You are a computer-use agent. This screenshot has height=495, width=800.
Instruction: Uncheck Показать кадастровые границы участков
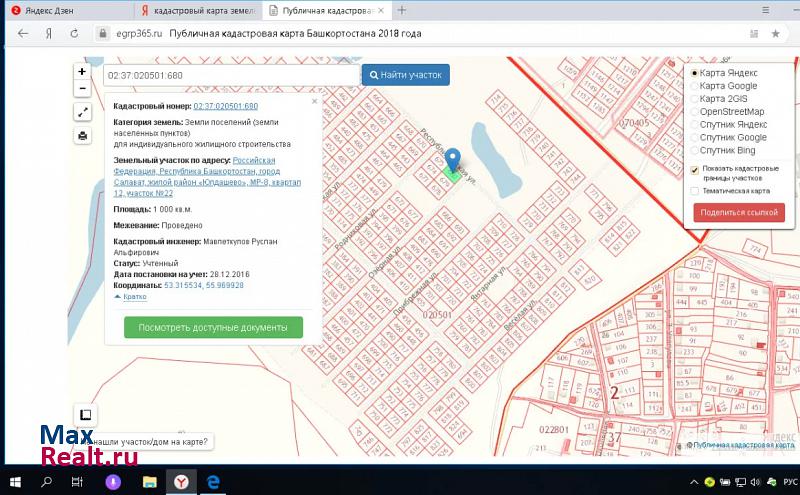click(x=695, y=169)
